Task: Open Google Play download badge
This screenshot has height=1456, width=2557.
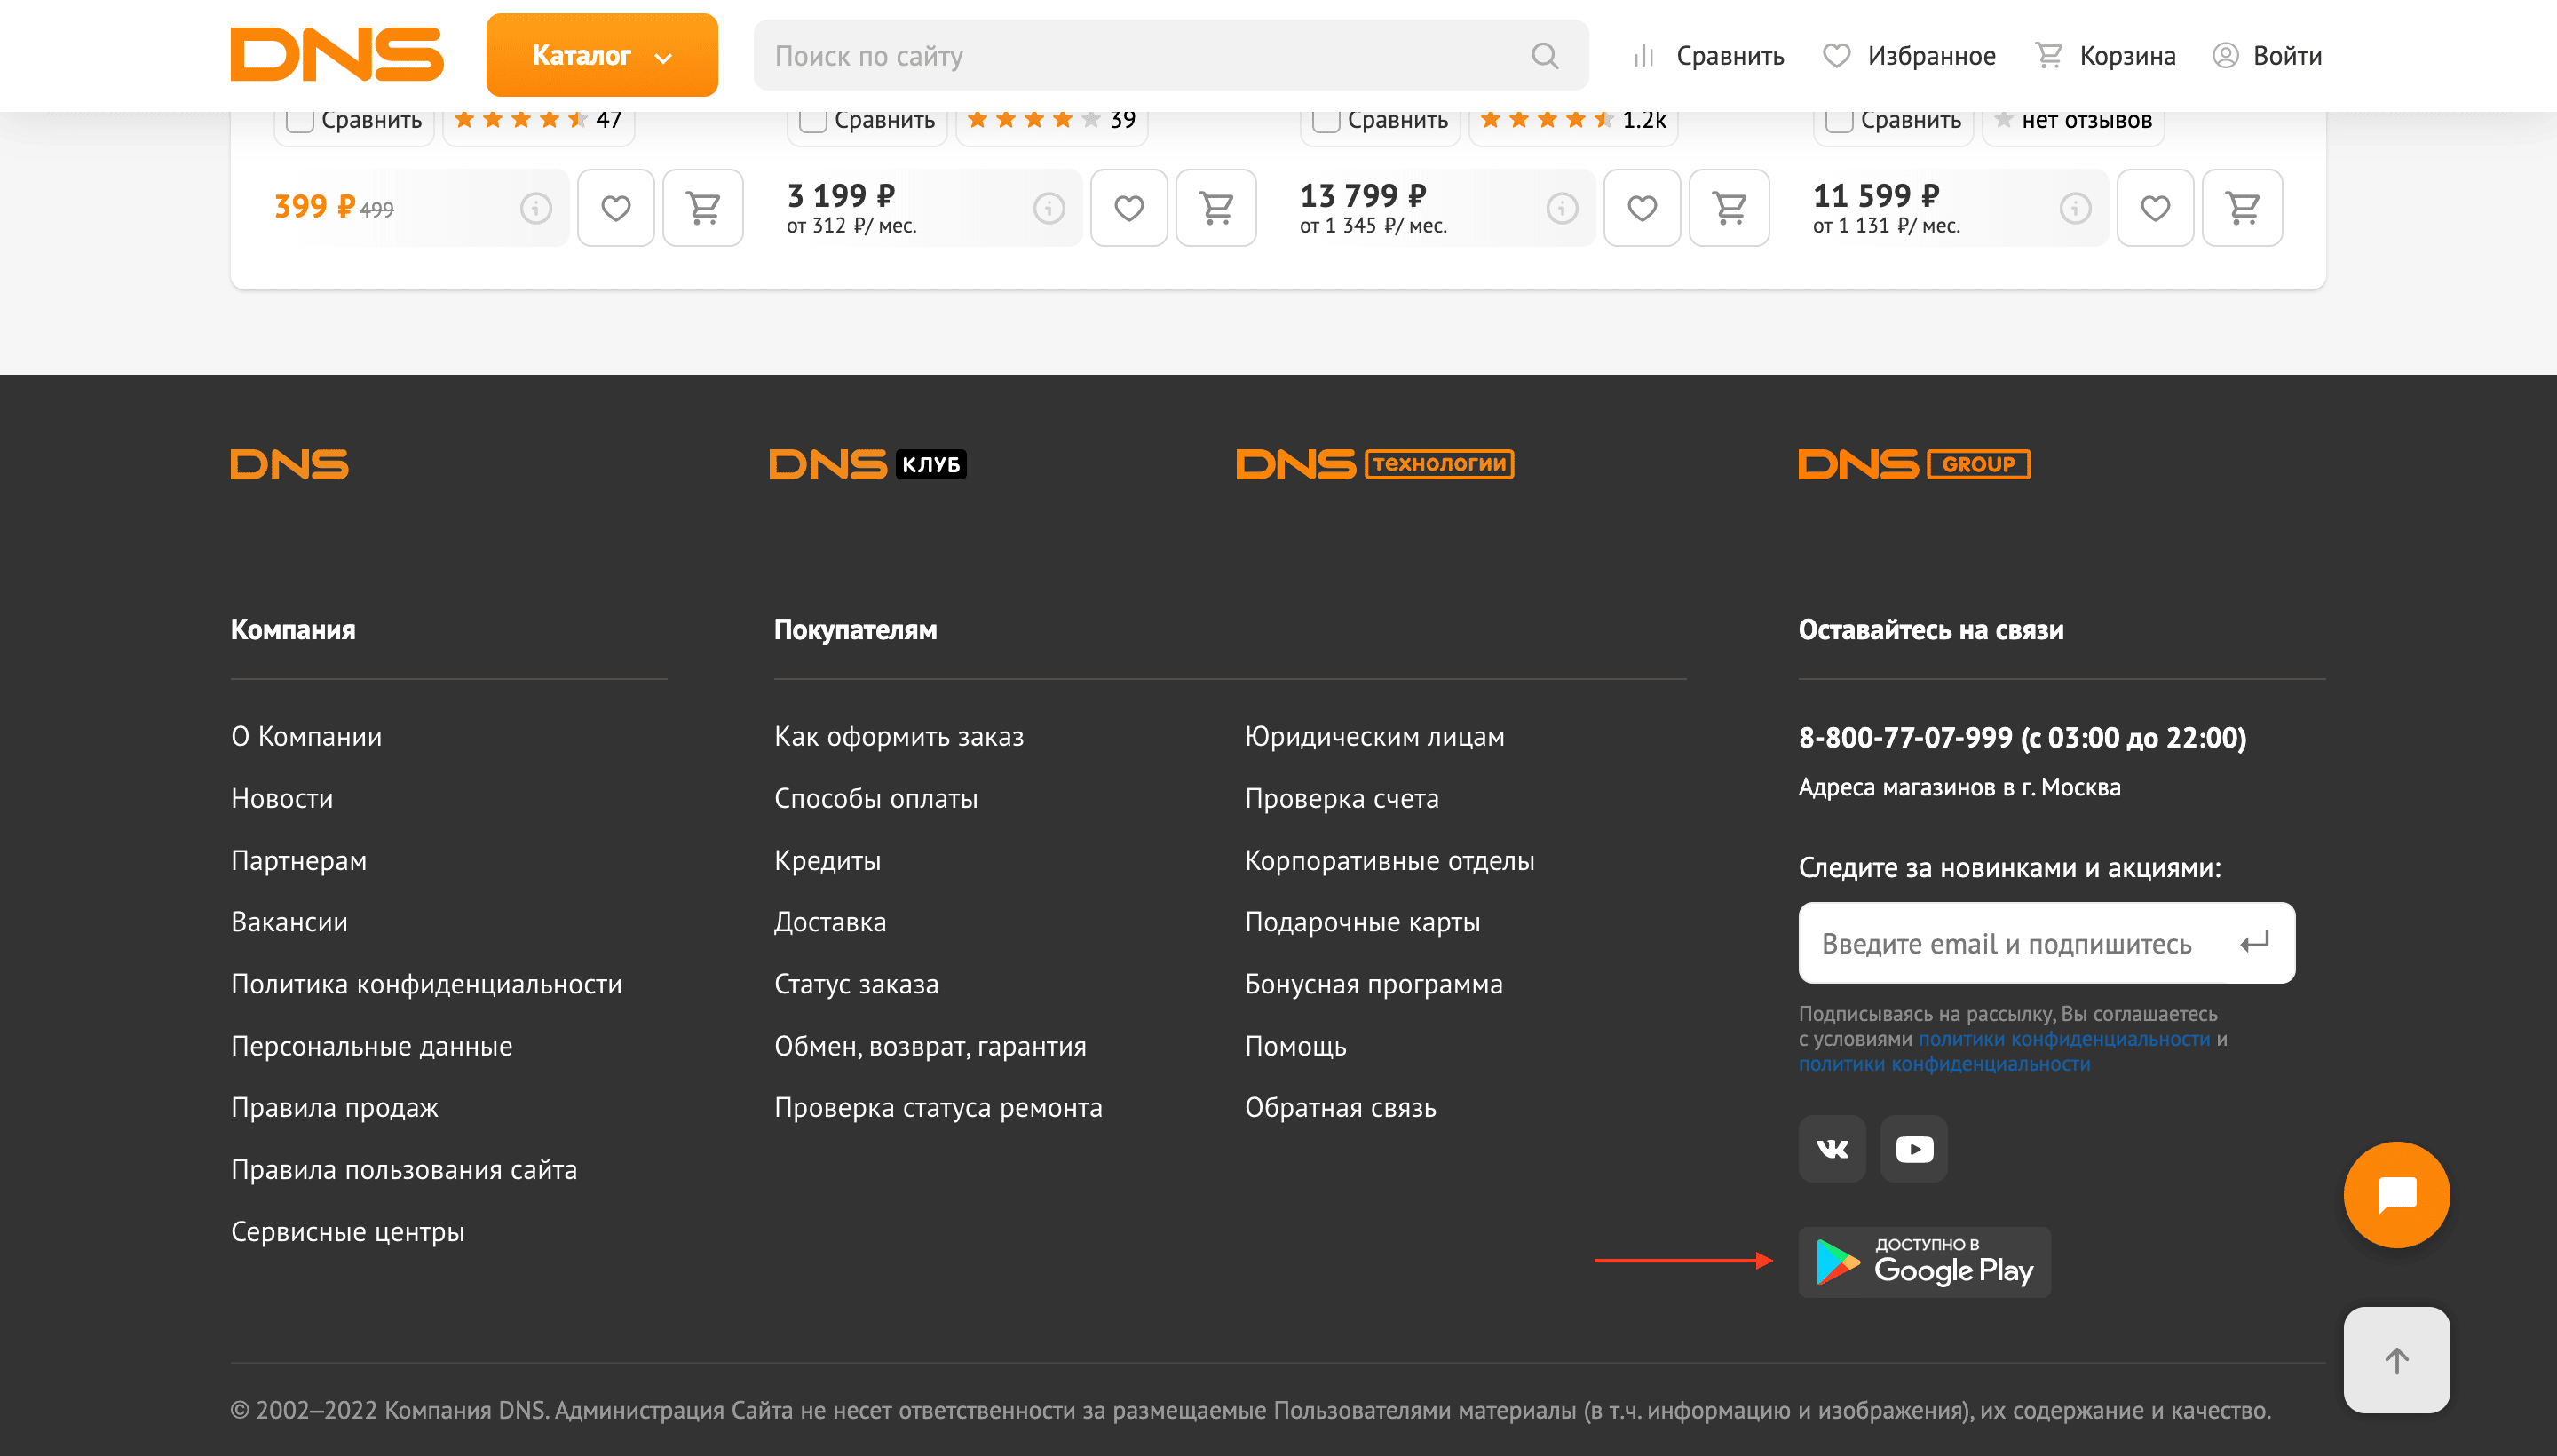Action: 1923,1262
